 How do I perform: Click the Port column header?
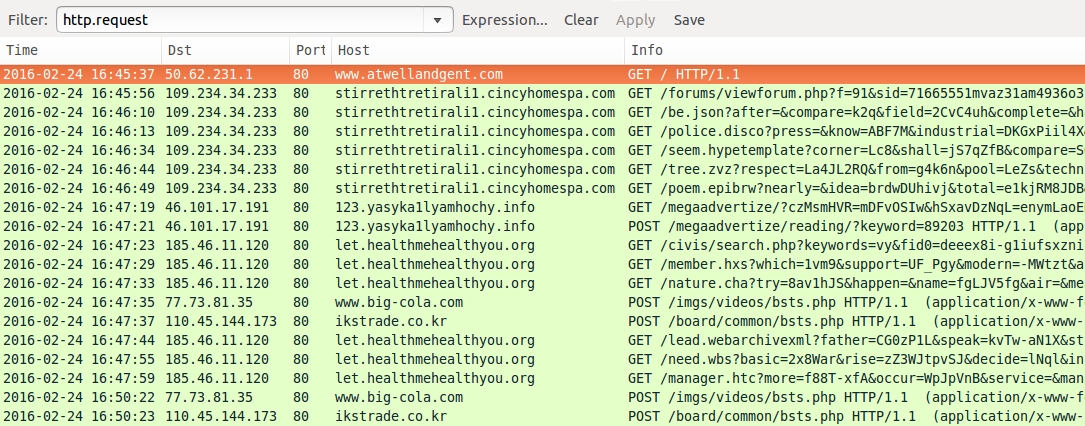point(309,50)
